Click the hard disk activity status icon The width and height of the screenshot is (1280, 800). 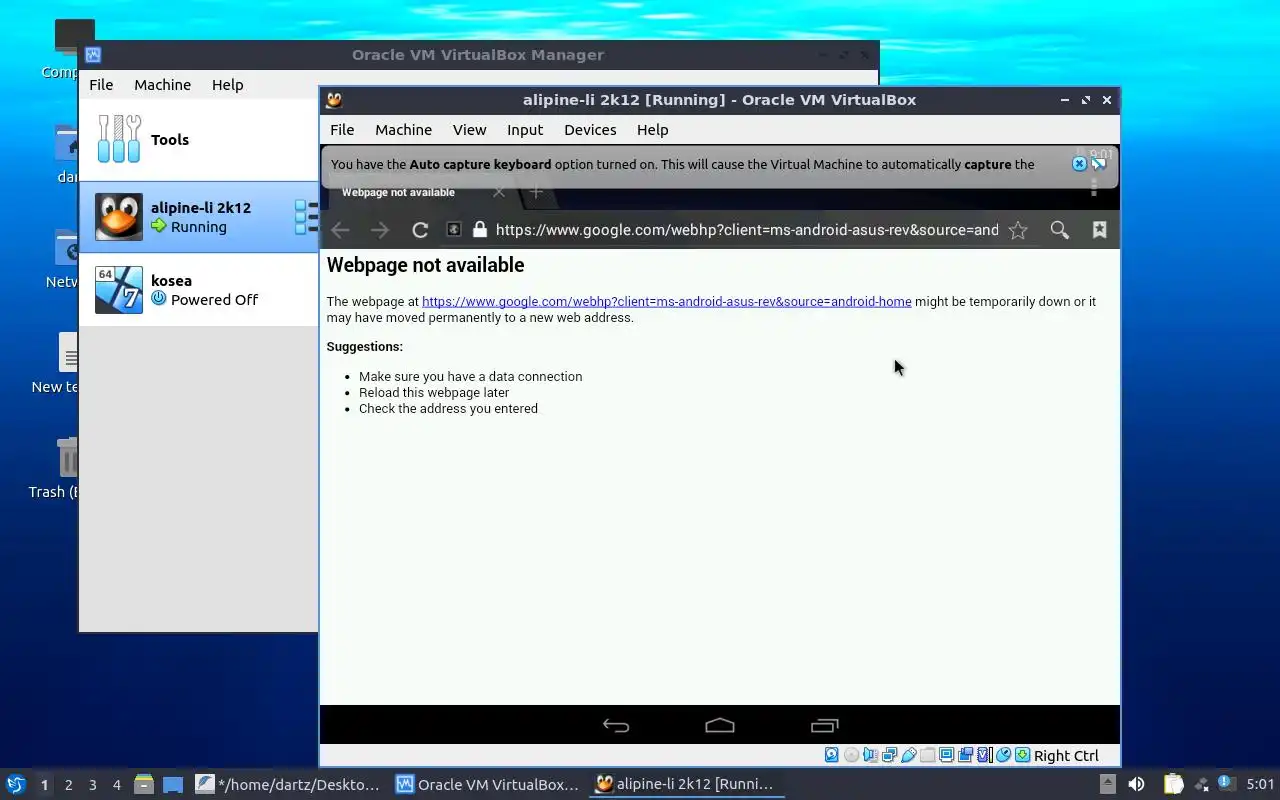tap(832, 755)
